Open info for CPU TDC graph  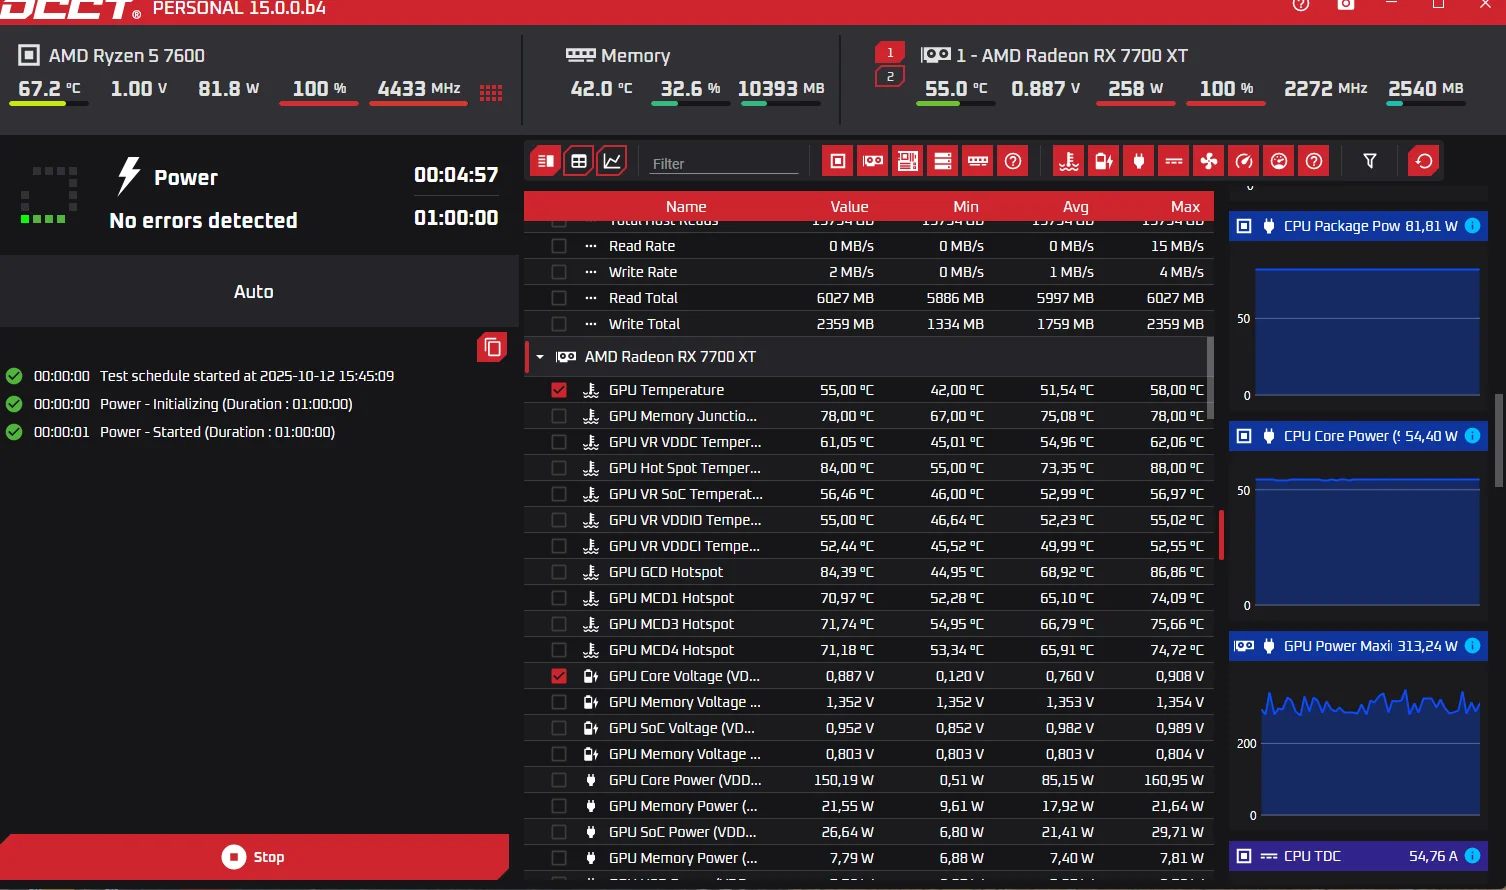pos(1472,856)
